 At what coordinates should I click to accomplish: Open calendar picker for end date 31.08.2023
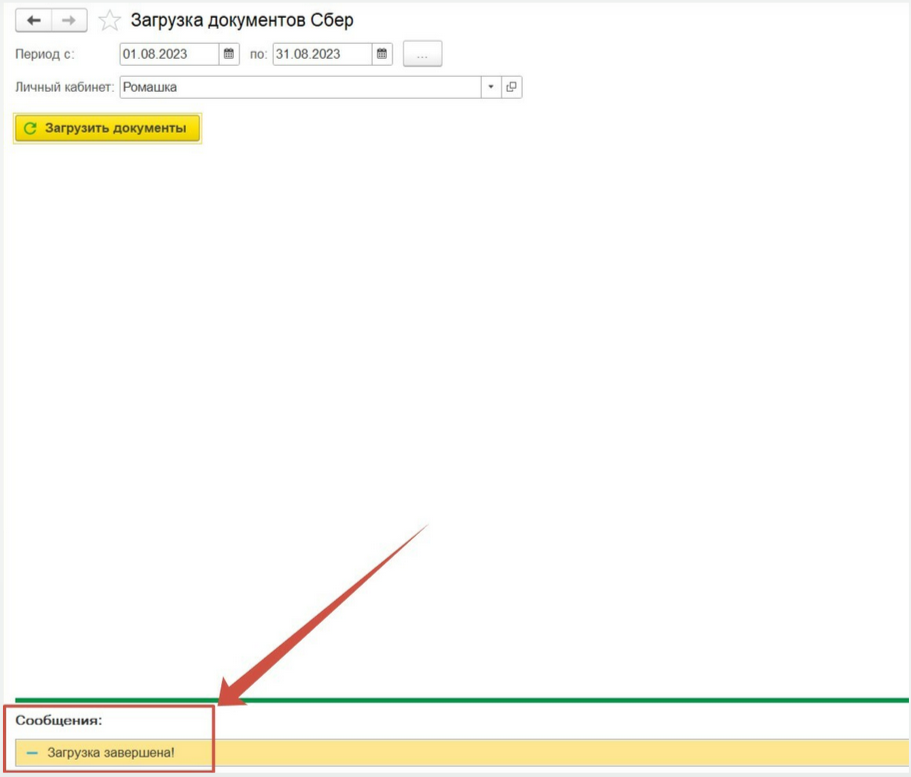tap(382, 54)
